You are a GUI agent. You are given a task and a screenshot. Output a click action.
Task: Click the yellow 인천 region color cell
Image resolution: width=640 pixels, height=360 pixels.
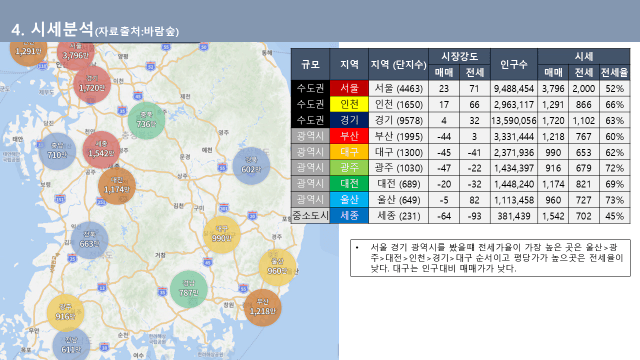pyautogui.click(x=349, y=104)
